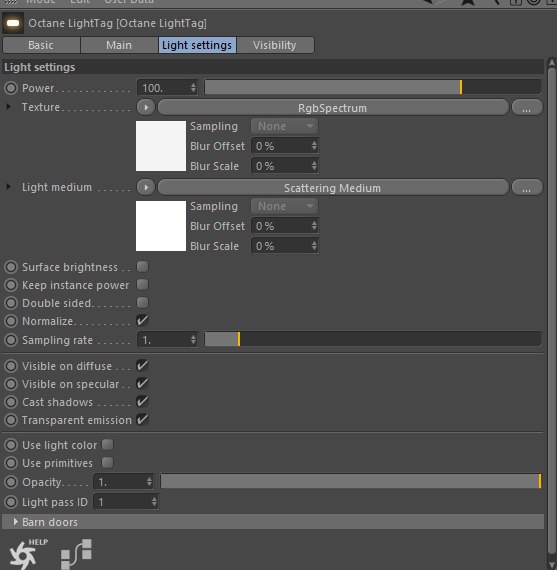The height and width of the screenshot is (570, 557).
Task: Enable the Keep instance power checkbox
Action: coord(143,285)
